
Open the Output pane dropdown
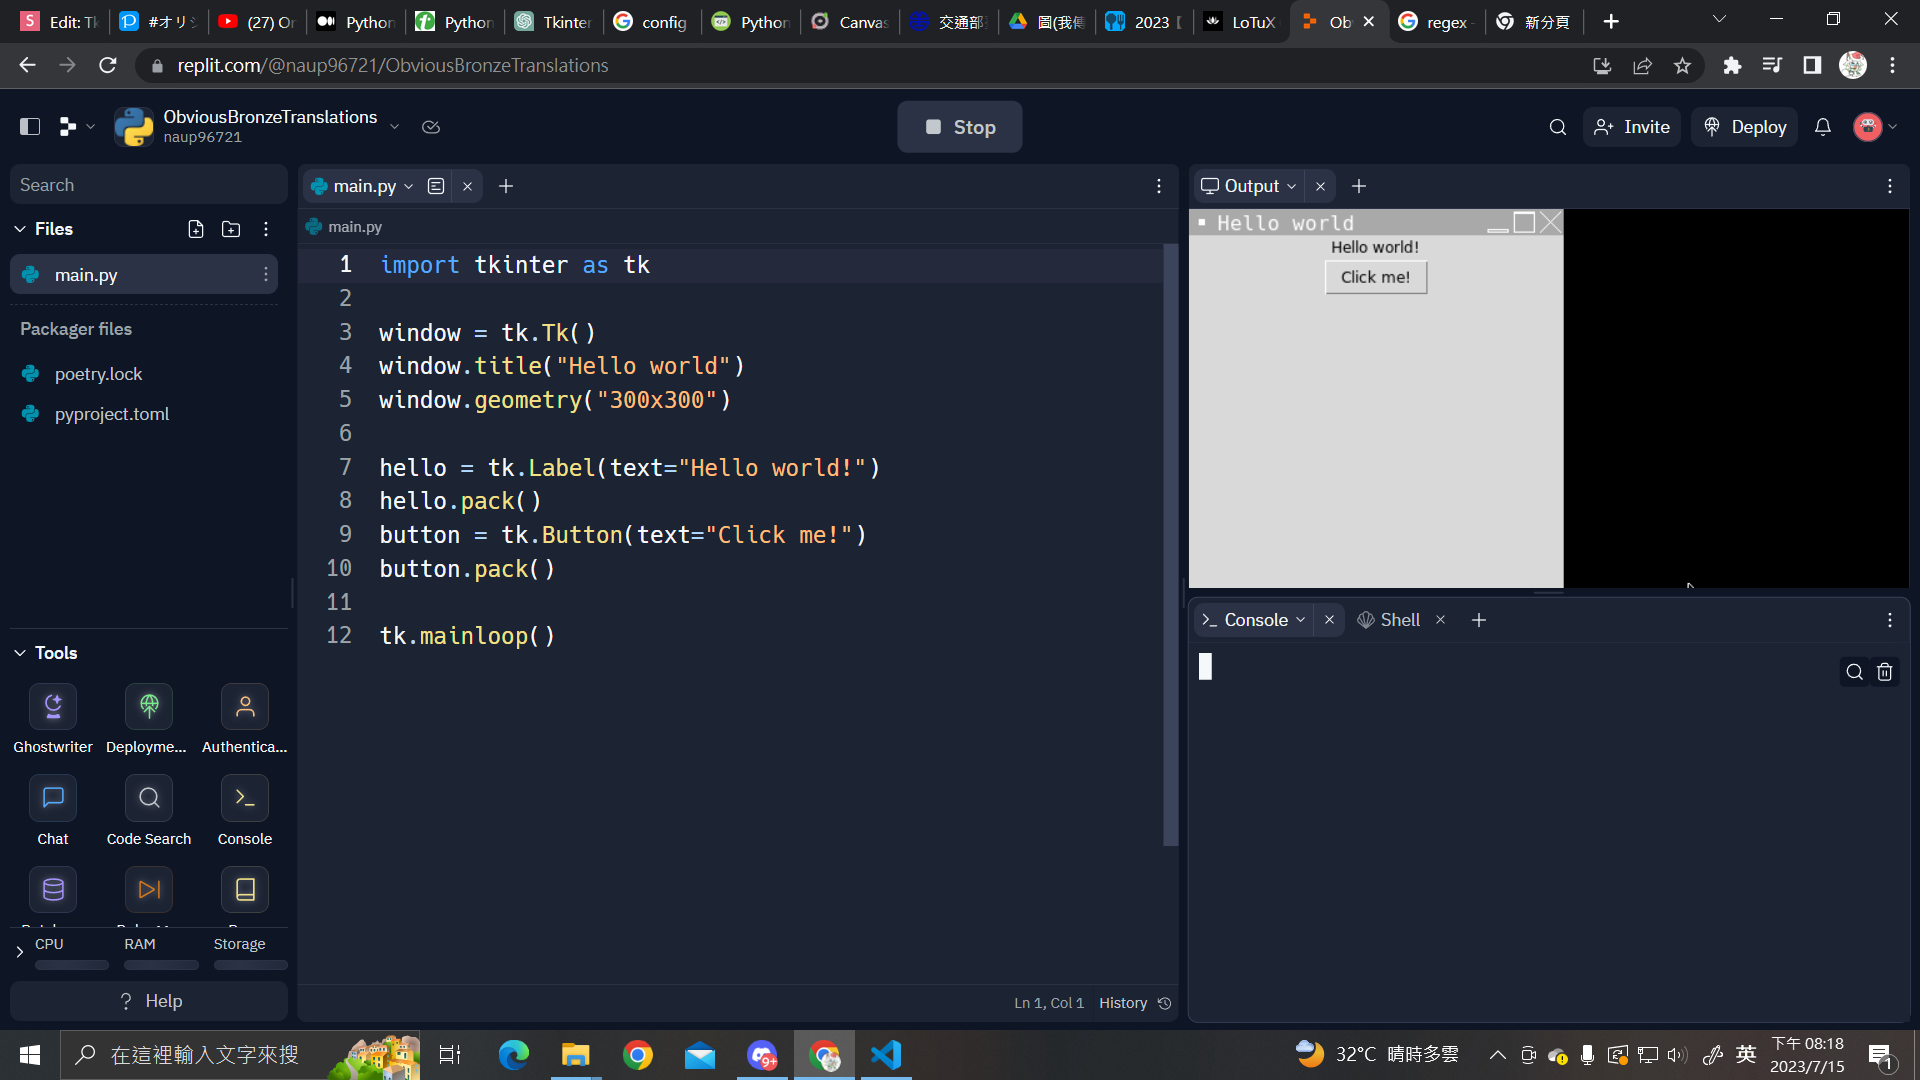pyautogui.click(x=1292, y=186)
